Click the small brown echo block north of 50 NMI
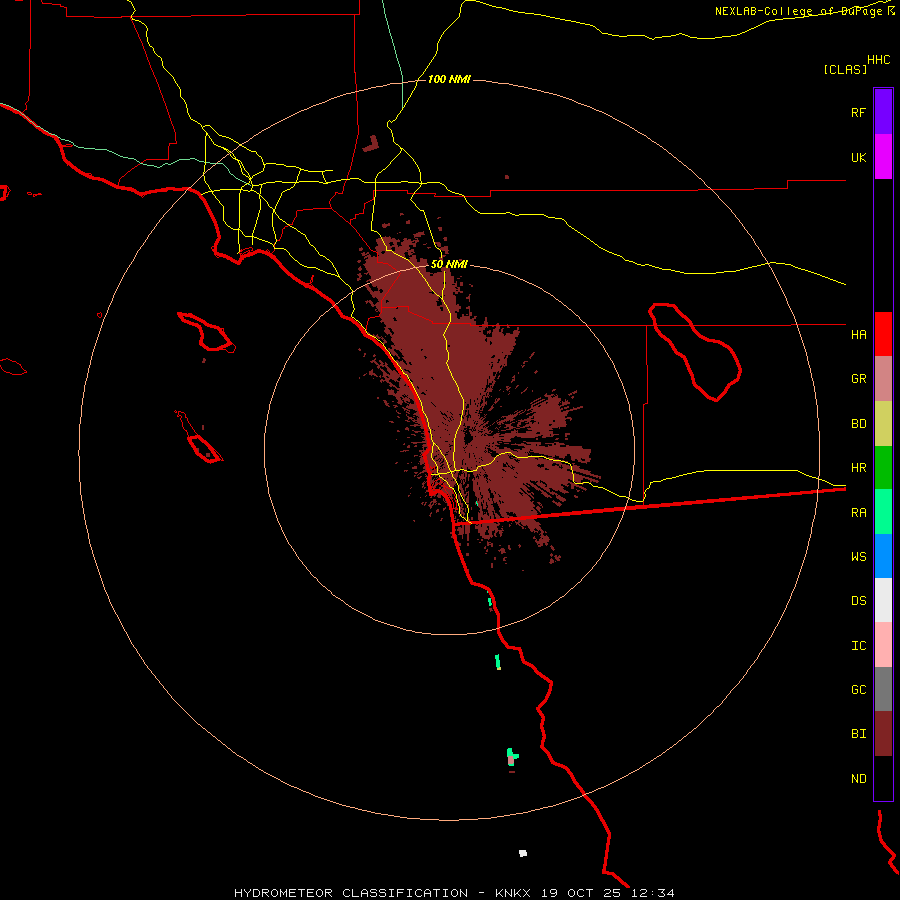 [371, 143]
